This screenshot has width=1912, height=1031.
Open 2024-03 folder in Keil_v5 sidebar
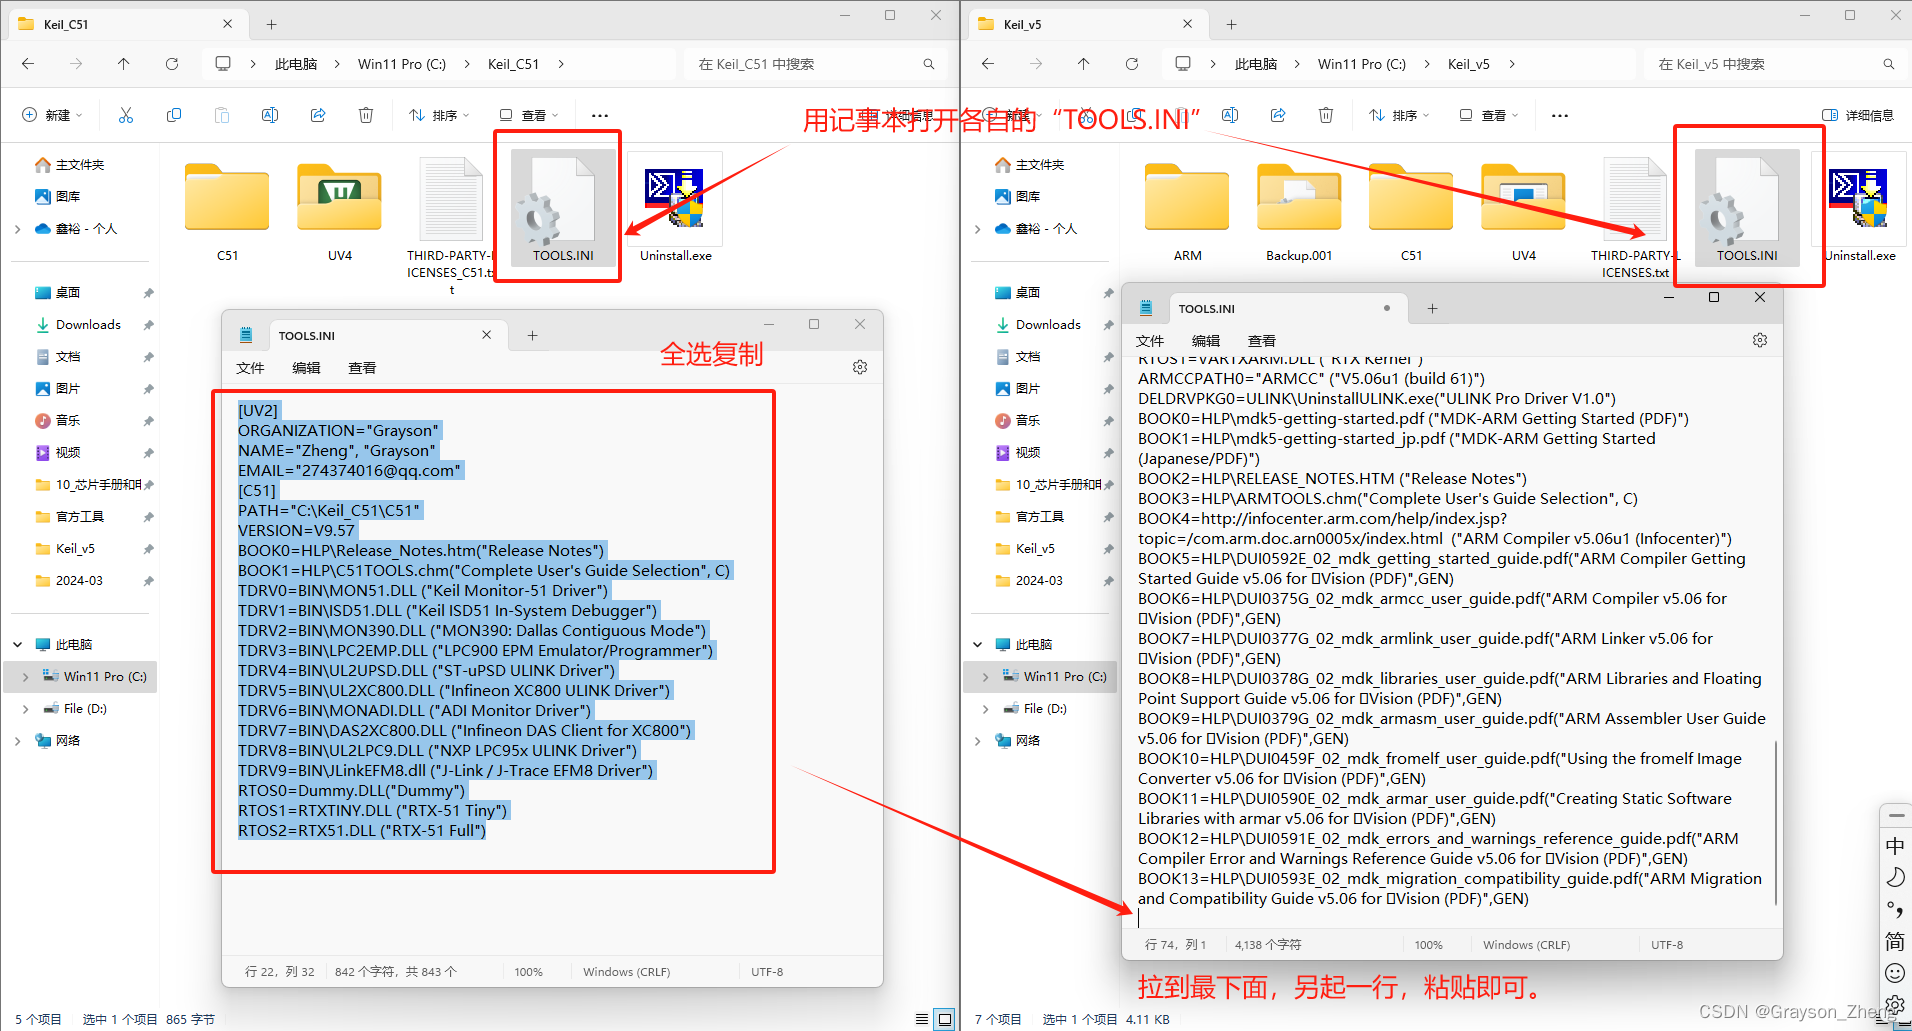1039,581
